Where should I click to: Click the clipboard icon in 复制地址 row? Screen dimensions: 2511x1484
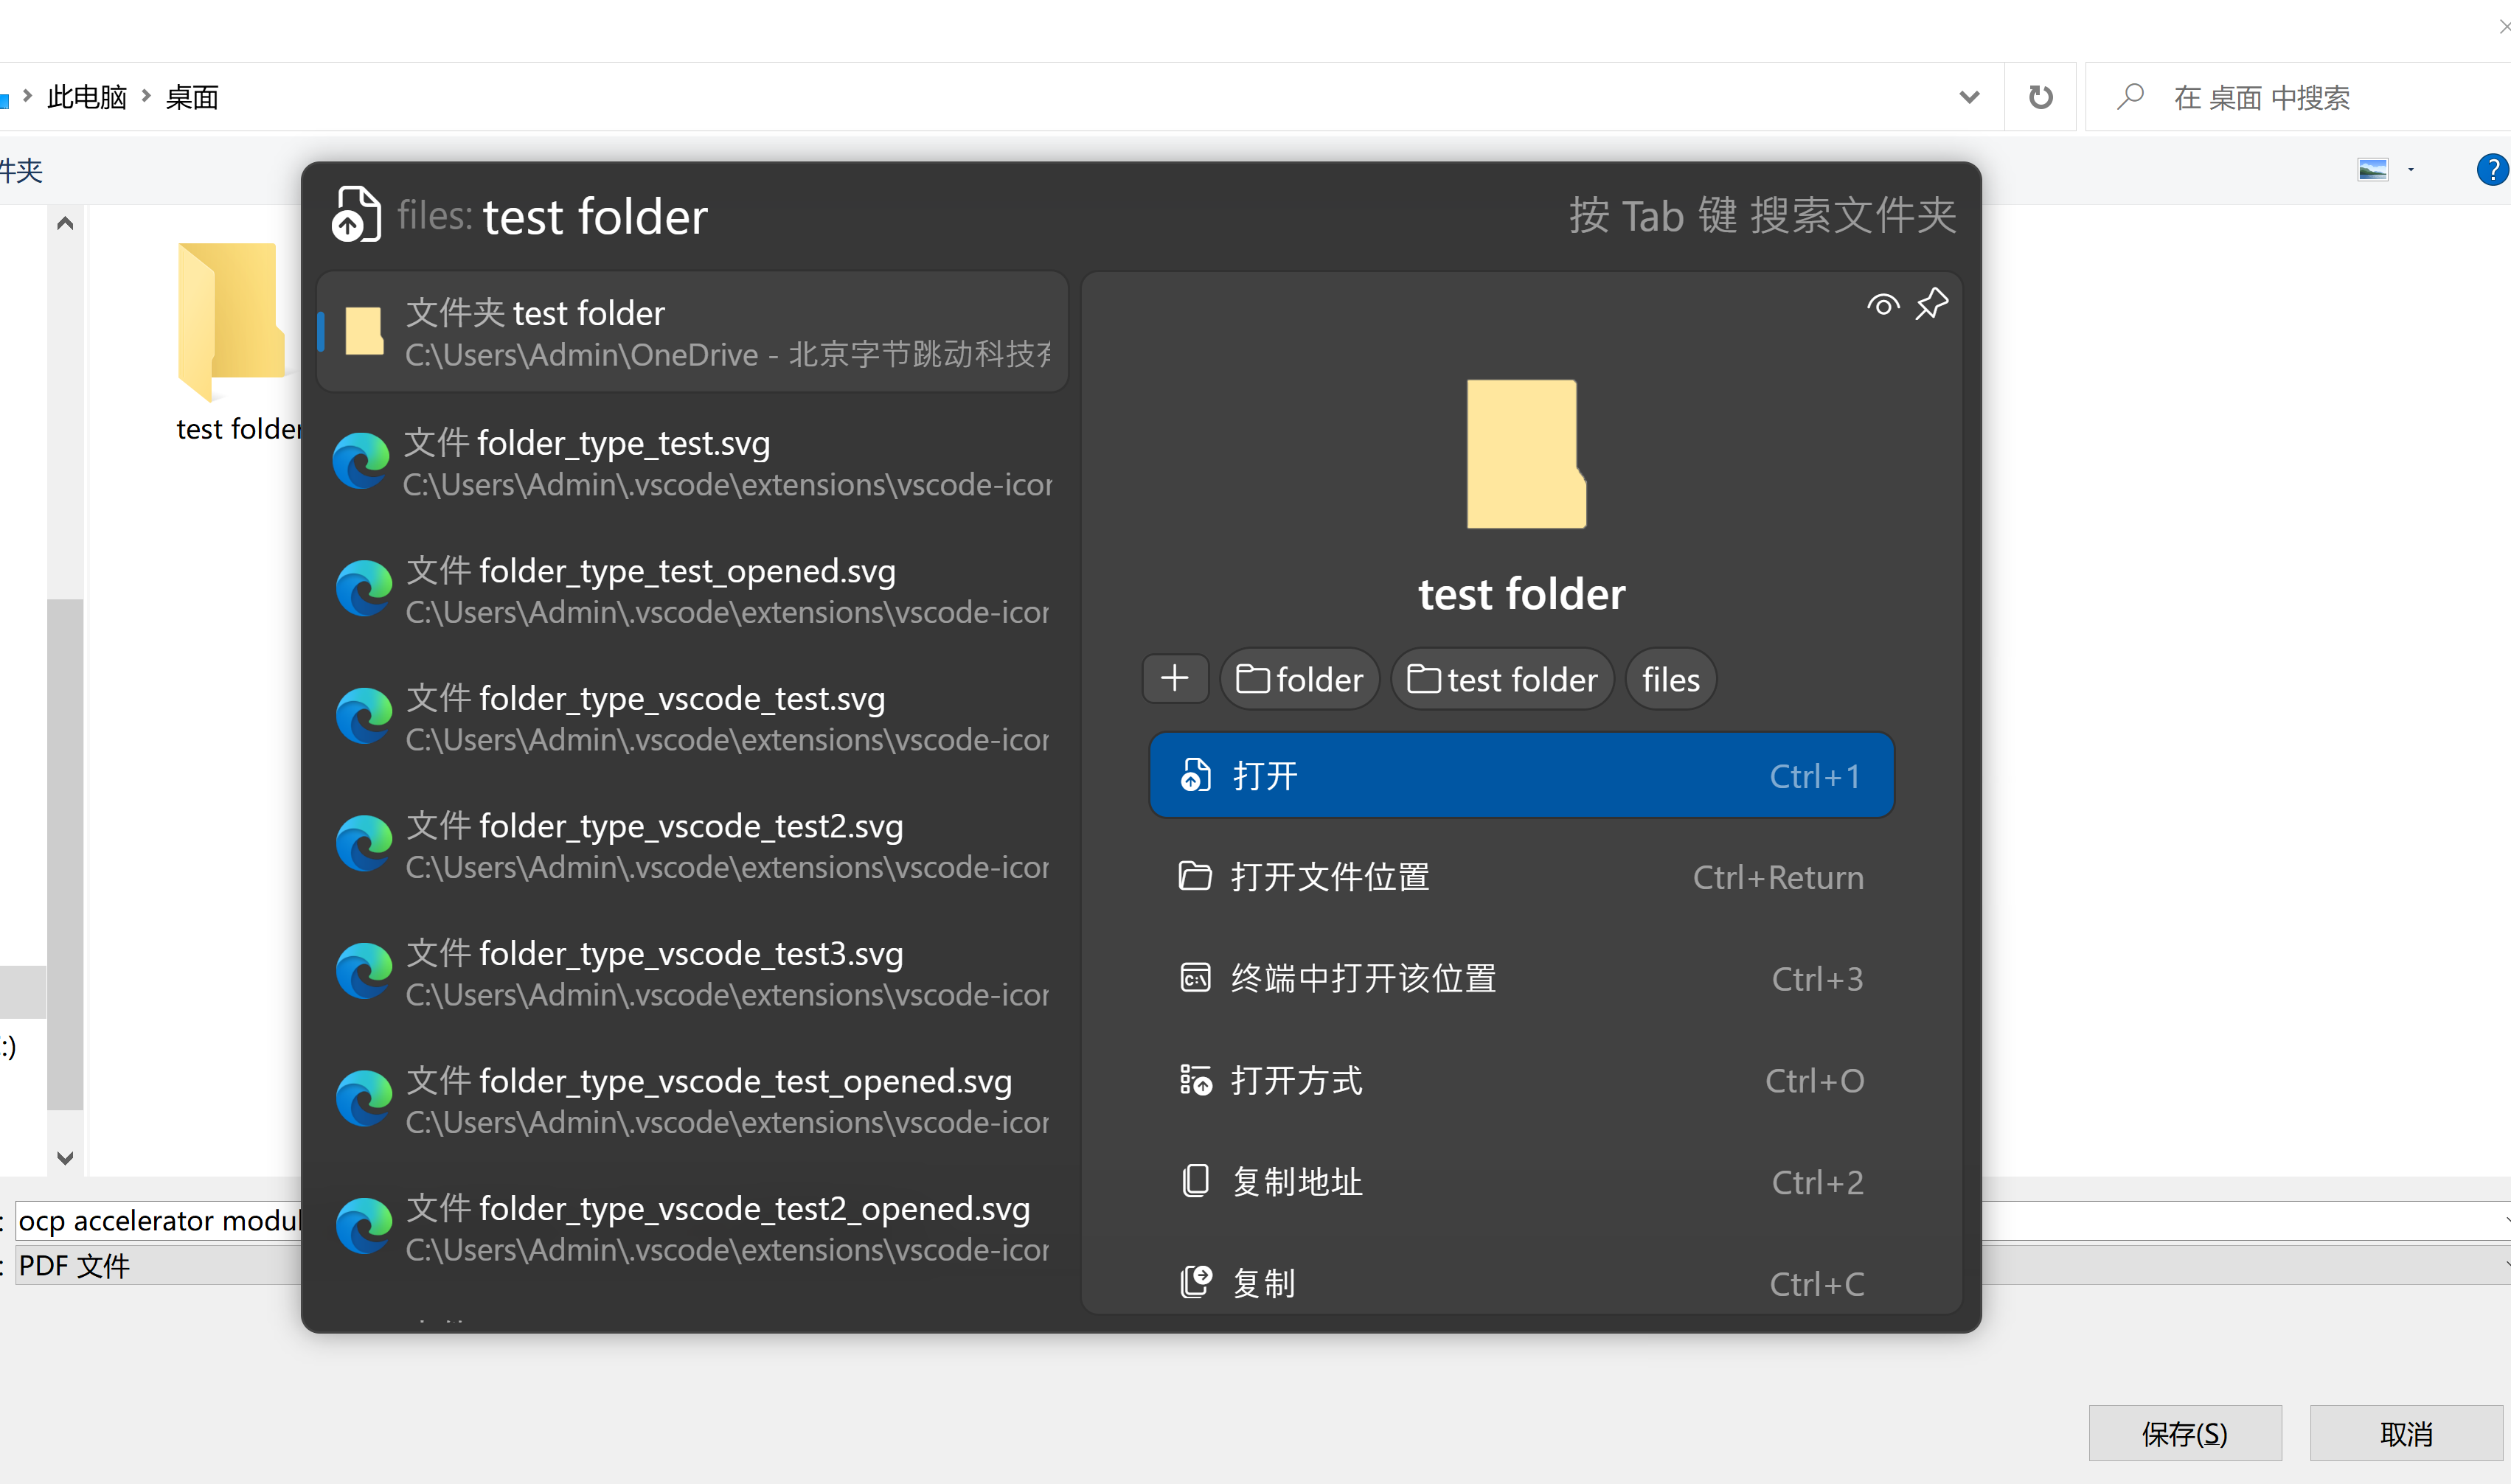[1195, 1181]
